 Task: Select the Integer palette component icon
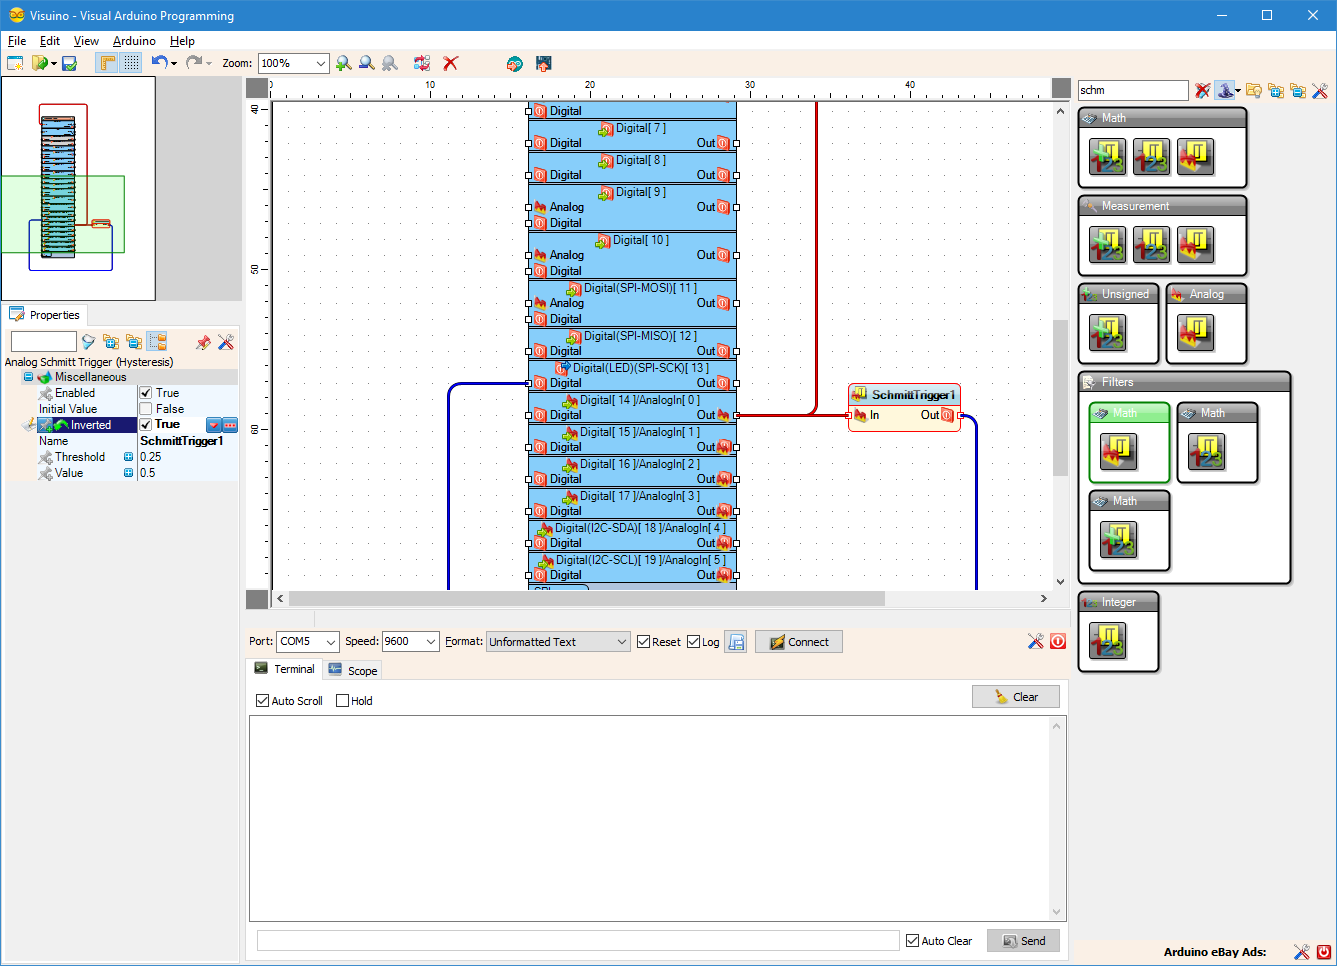click(x=1107, y=641)
